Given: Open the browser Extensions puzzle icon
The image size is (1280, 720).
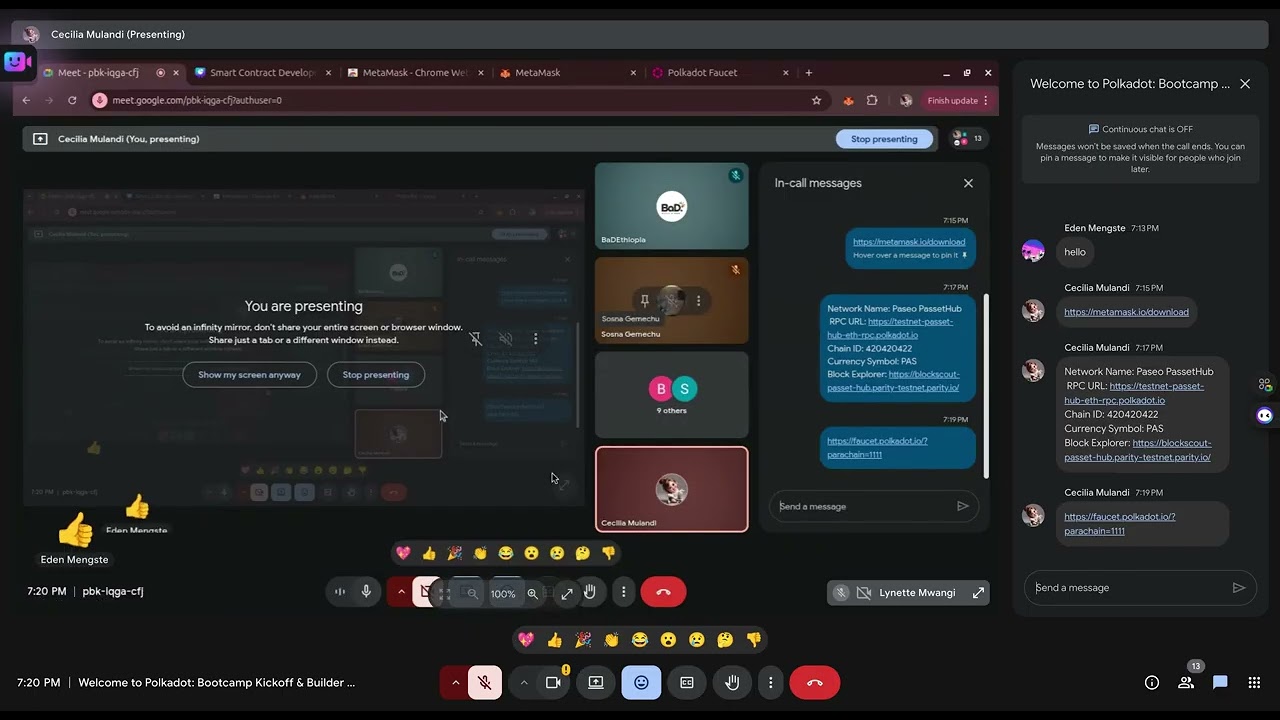Looking at the screenshot, I should point(872,100).
